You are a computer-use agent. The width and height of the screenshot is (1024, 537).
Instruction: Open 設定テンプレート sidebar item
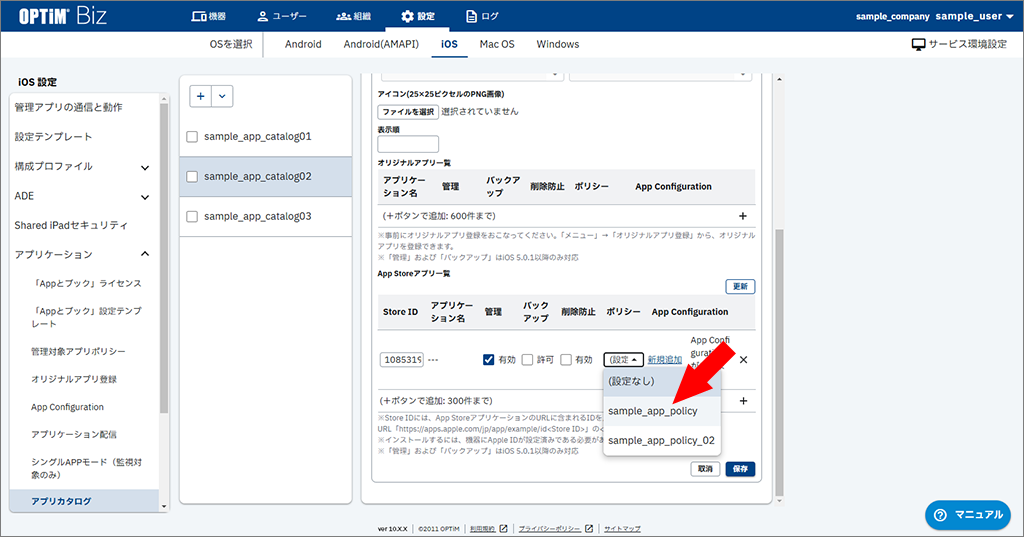point(53,137)
